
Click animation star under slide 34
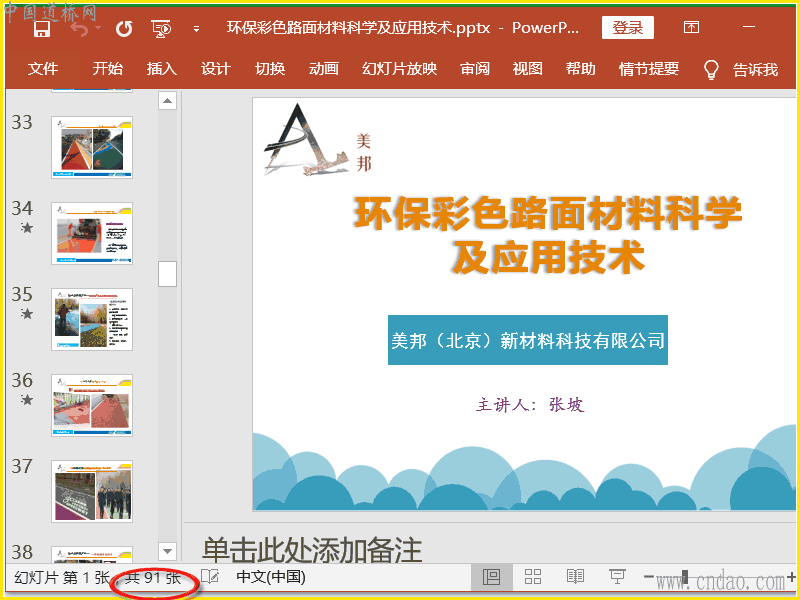point(27,228)
